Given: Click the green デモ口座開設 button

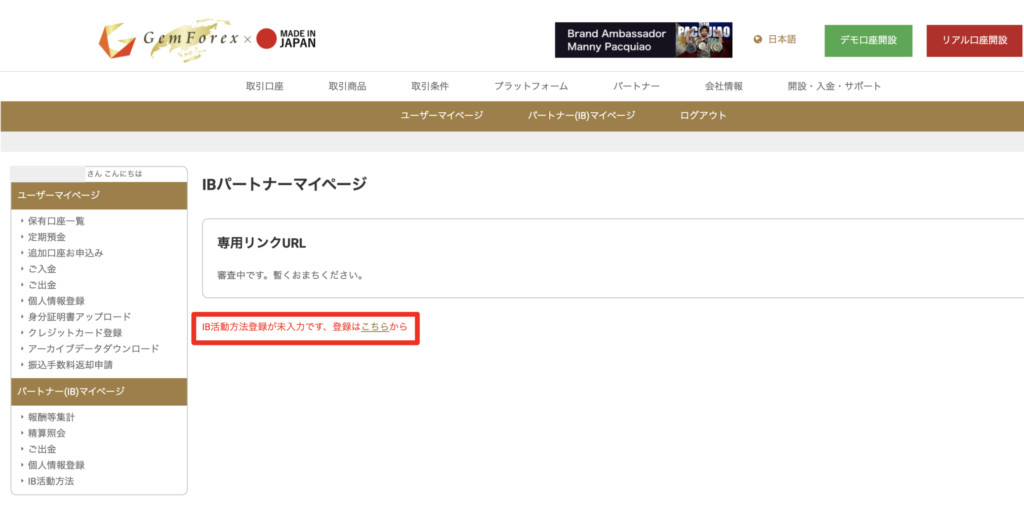Looking at the screenshot, I should [x=868, y=41].
